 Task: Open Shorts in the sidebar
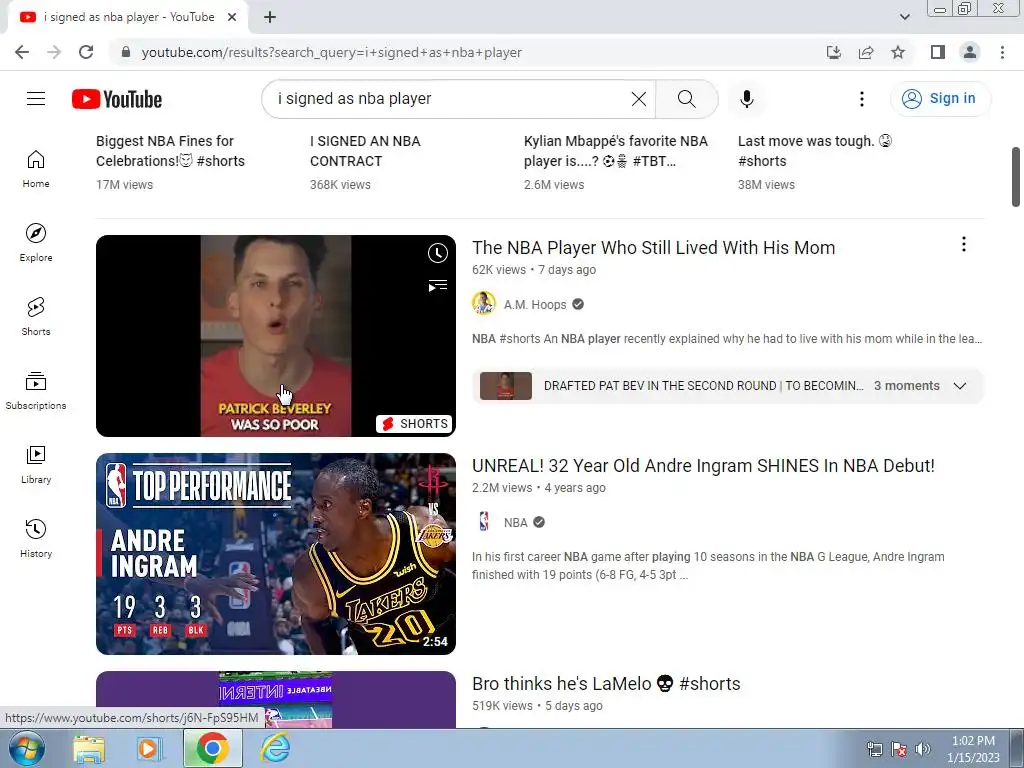pos(36,317)
